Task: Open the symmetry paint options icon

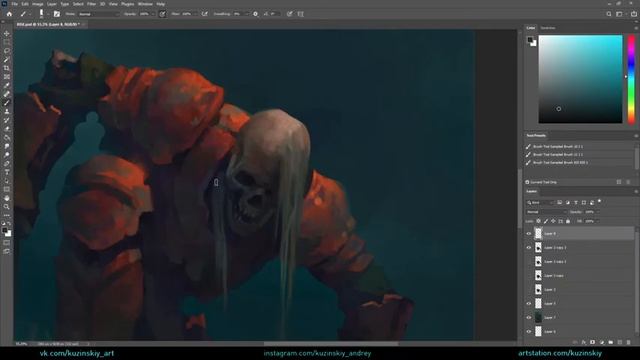Action: (301, 14)
